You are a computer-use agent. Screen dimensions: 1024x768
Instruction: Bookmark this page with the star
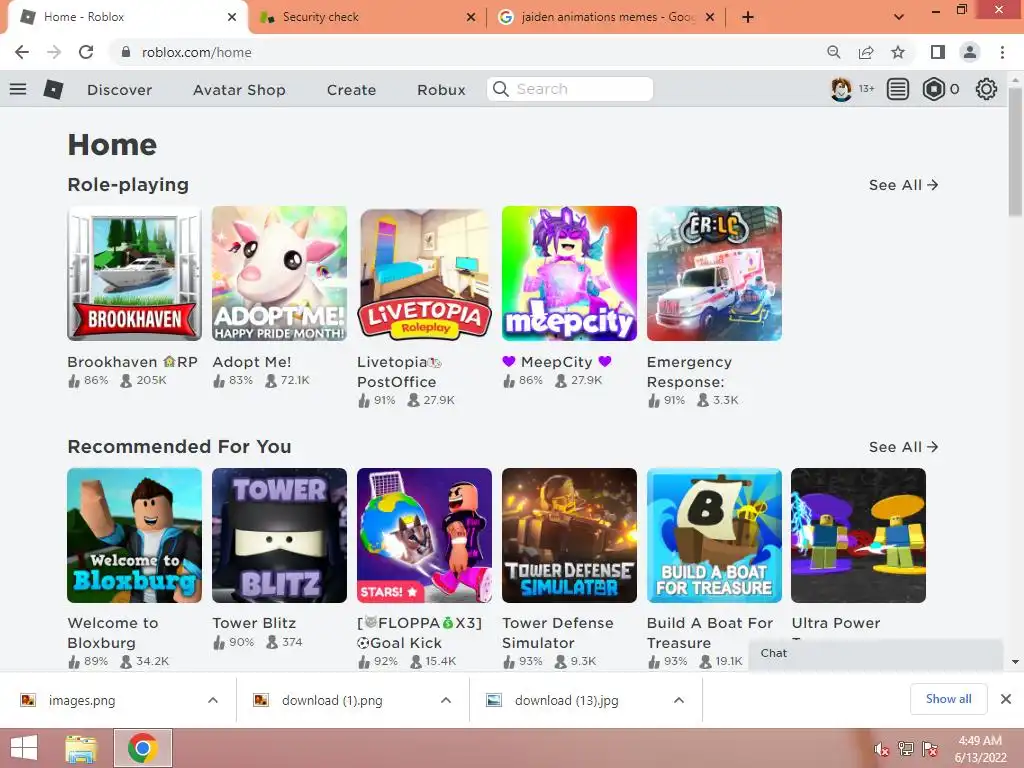[898, 52]
